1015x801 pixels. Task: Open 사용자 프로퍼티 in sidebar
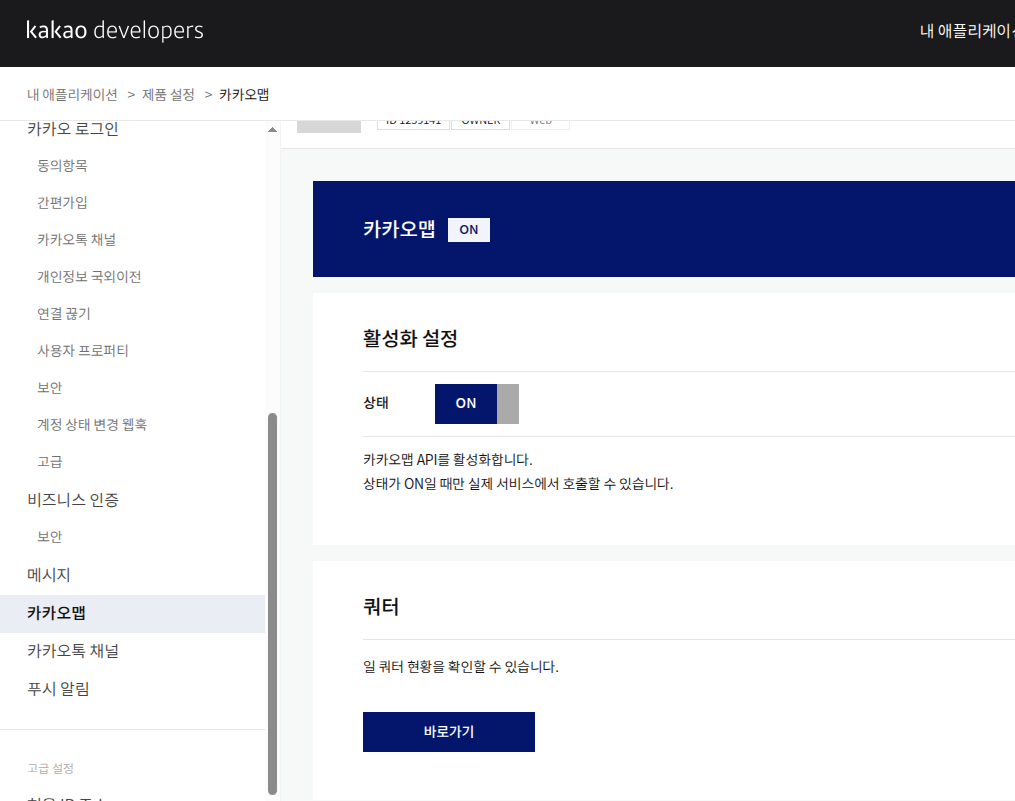pos(83,350)
